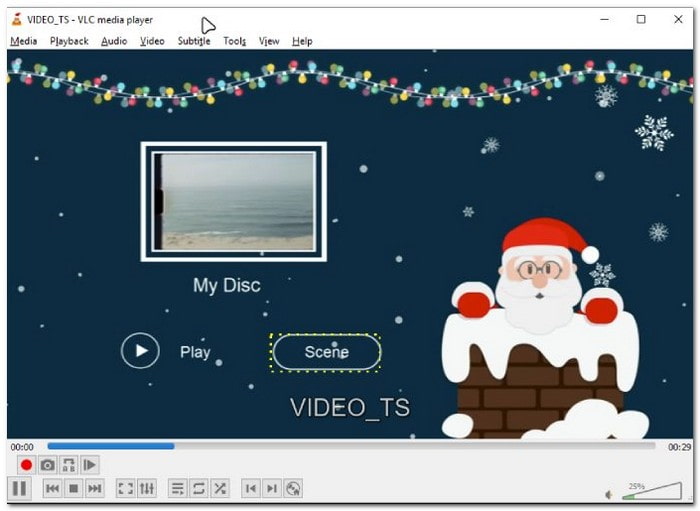Toggle random shuffle playback
This screenshot has height=511, width=700.
coord(220,488)
